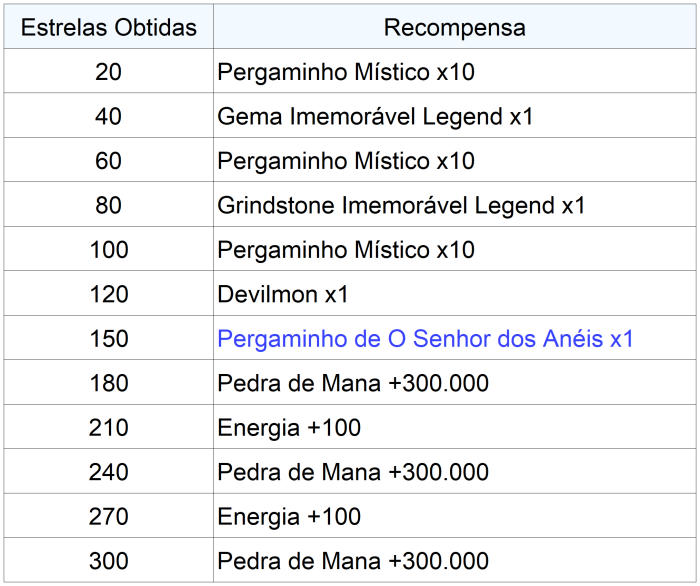Click the 120 stars cell
Image resolution: width=700 pixels, height=586 pixels.
point(108,295)
